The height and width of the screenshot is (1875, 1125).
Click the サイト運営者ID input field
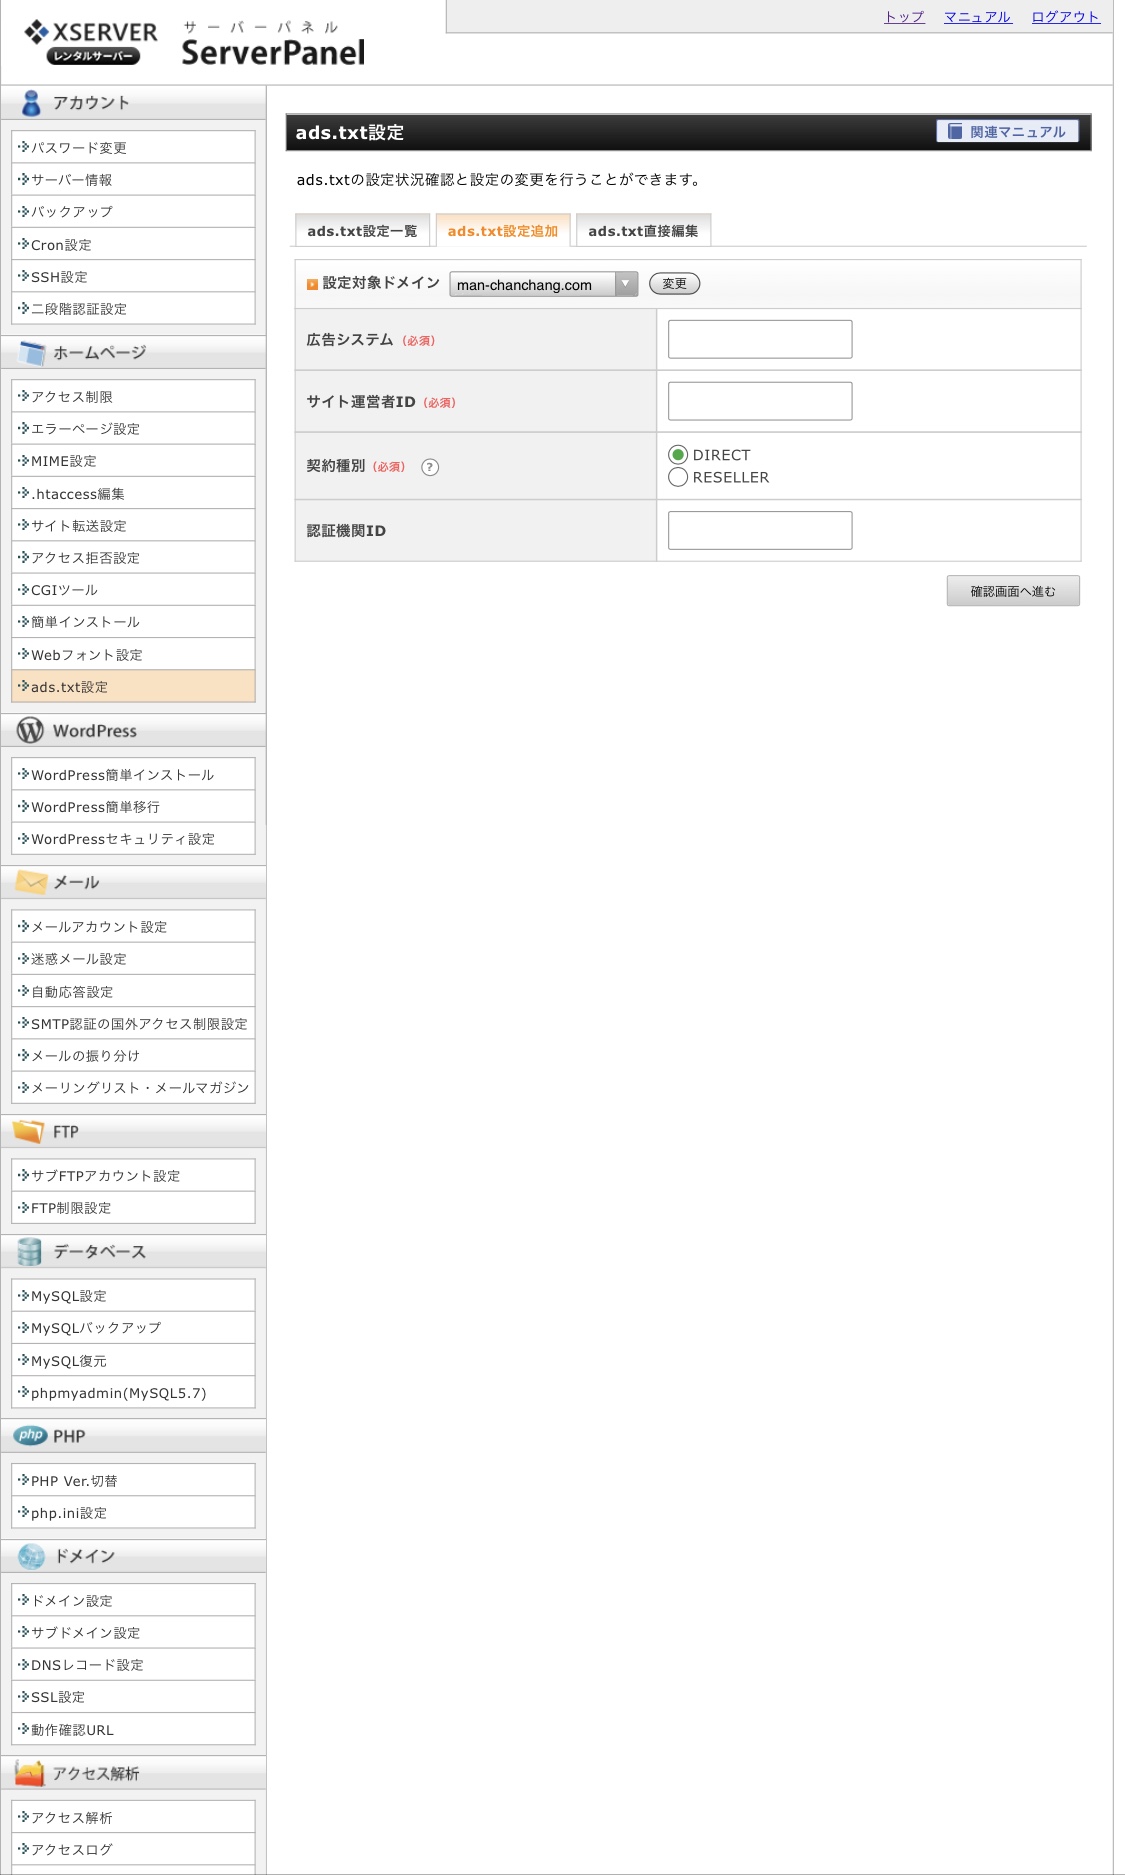click(759, 402)
